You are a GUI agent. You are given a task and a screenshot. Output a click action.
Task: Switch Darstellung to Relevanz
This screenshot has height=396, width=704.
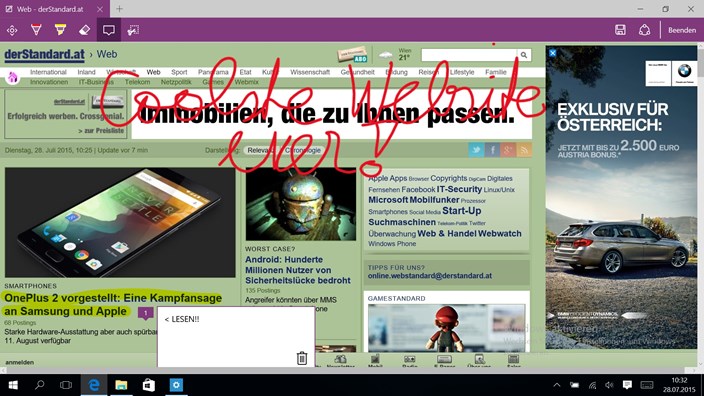pos(260,150)
